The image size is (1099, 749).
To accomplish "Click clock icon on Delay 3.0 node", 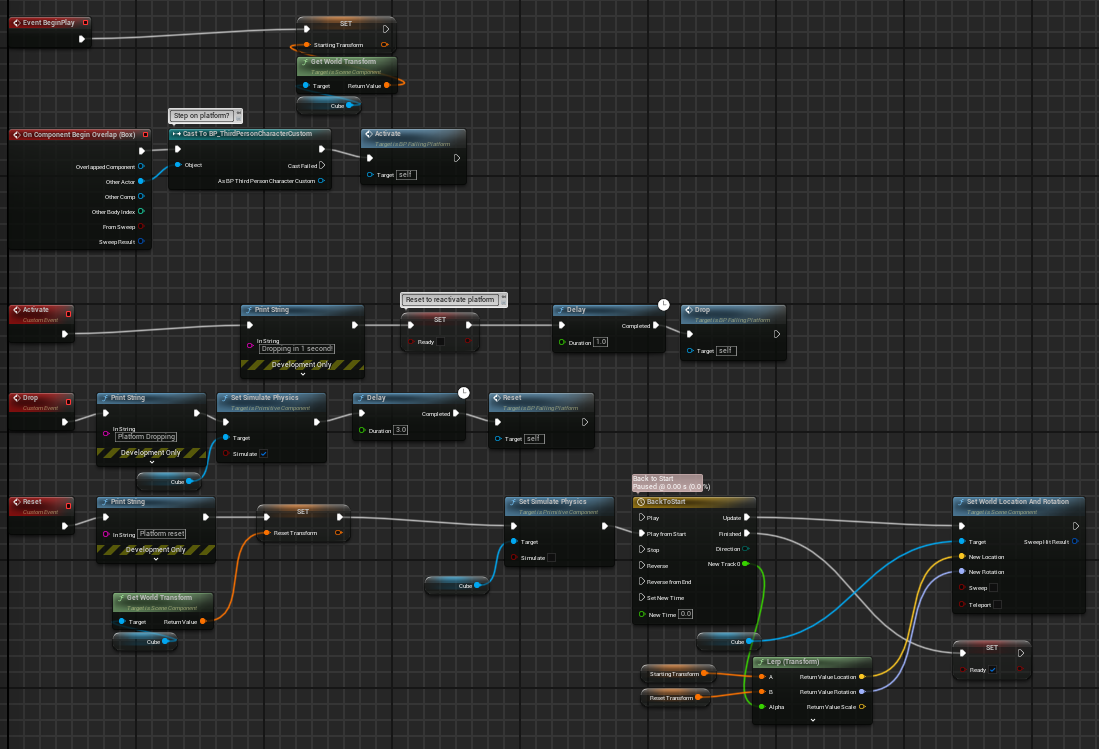I will [x=463, y=393].
